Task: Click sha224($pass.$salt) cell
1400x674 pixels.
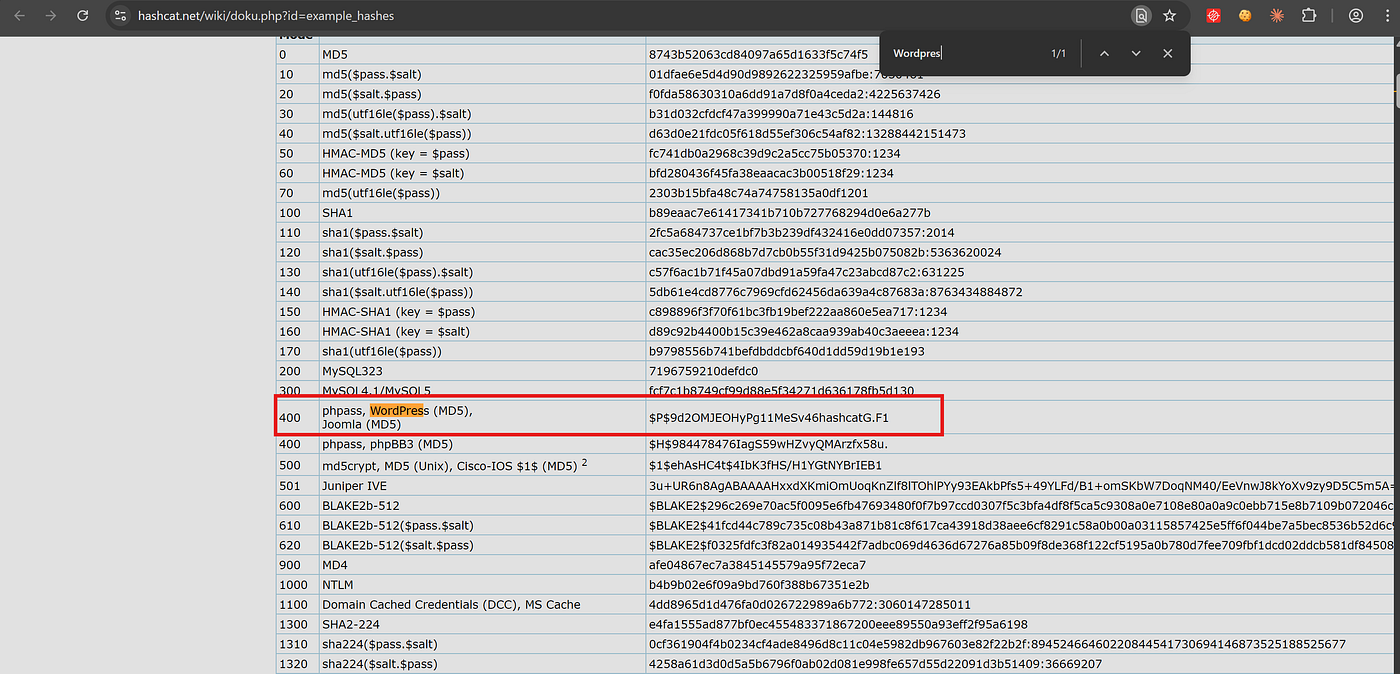Action: (x=482, y=644)
